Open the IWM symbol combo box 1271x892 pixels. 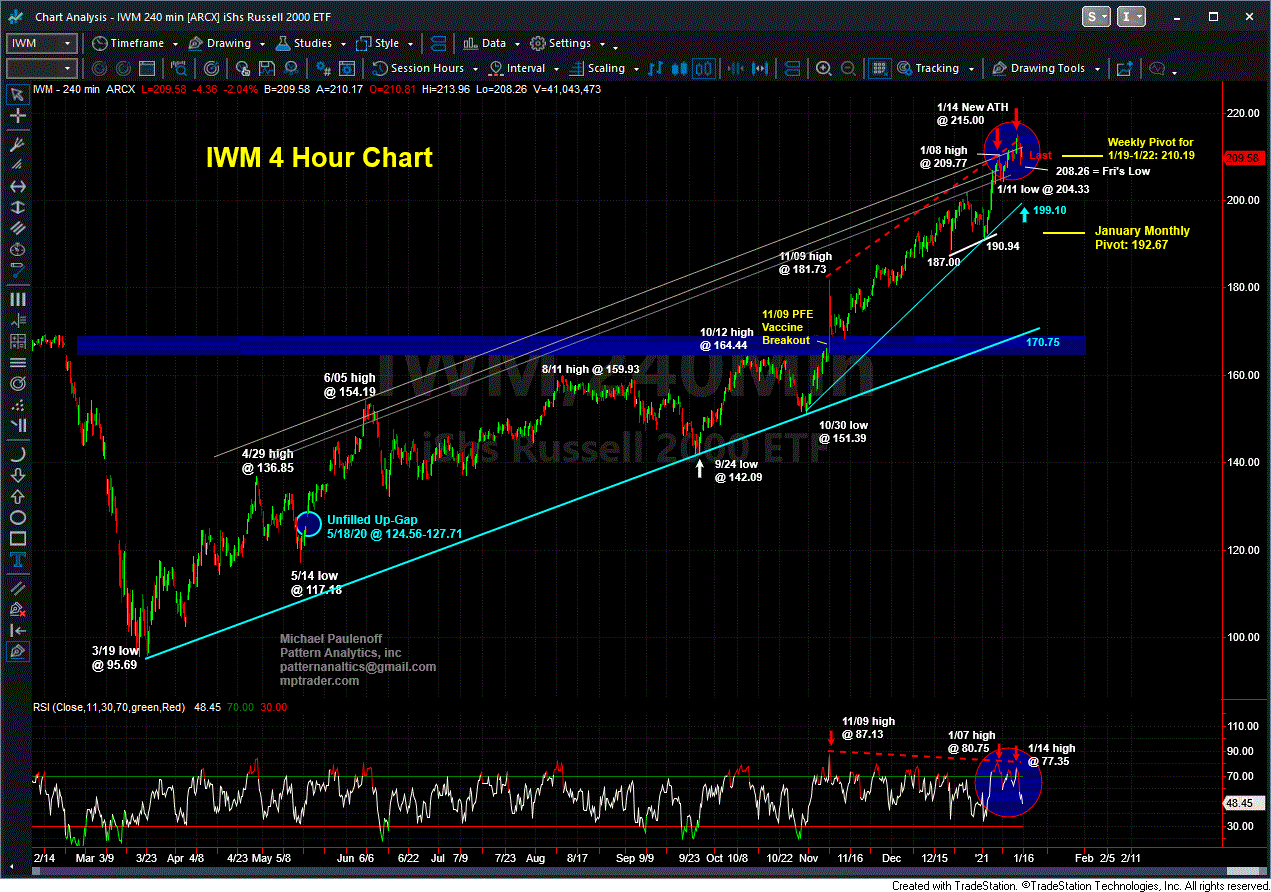point(42,43)
